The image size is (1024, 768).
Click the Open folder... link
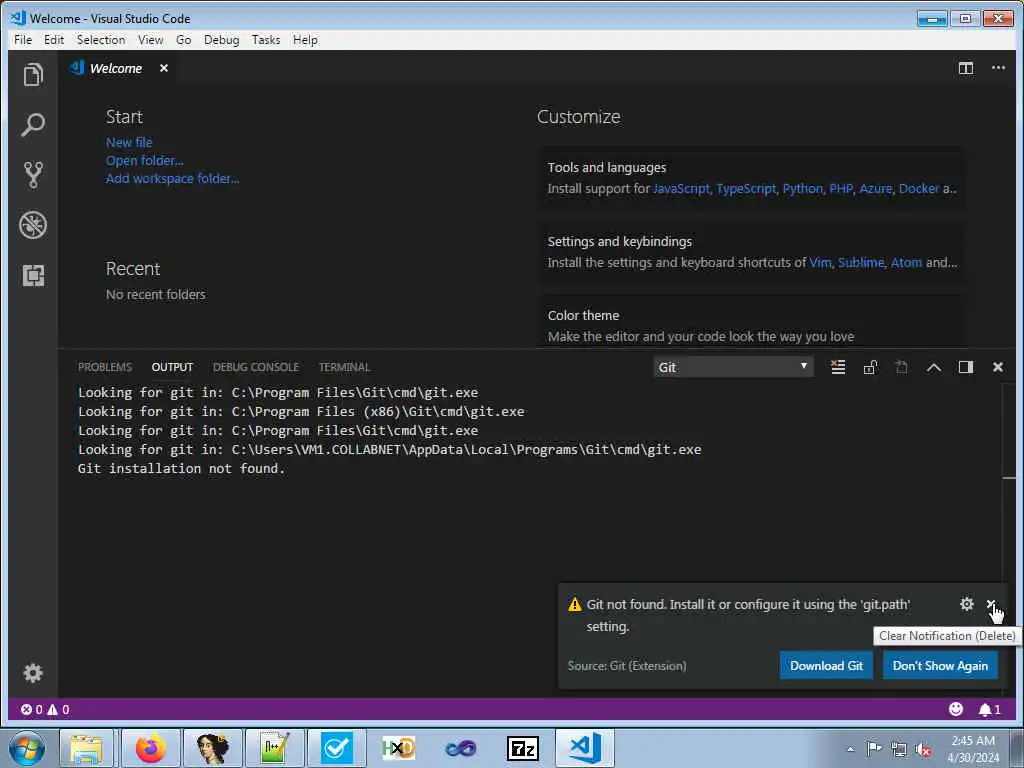[144, 161]
